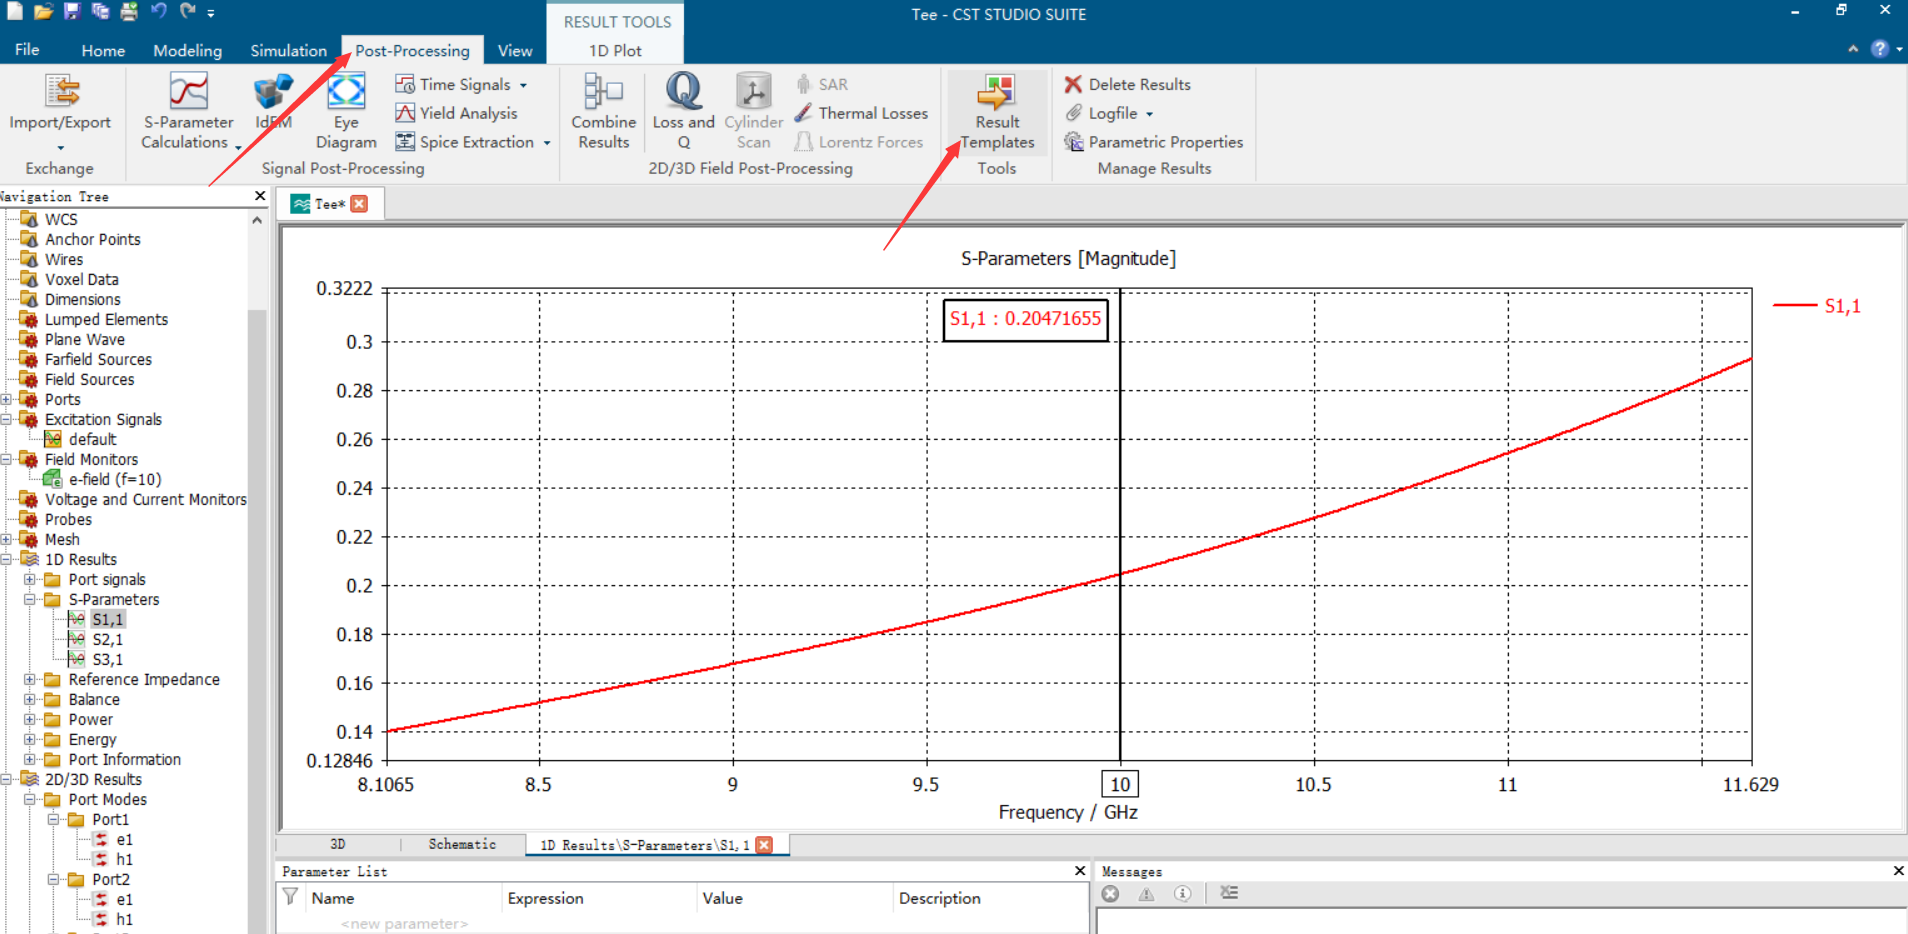The width and height of the screenshot is (1908, 934).
Task: Expand the Reference Impedance folder
Action: 30,680
